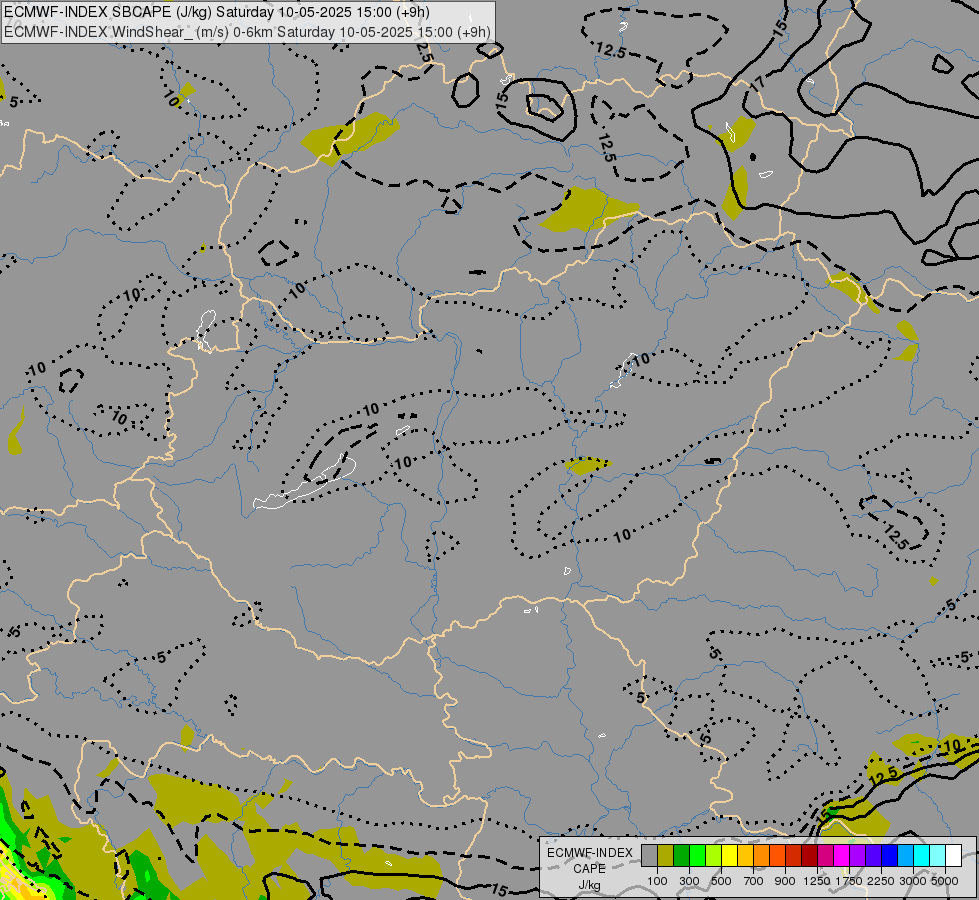
Task: Click the pure blue legend swatch
Action: (x=889, y=855)
